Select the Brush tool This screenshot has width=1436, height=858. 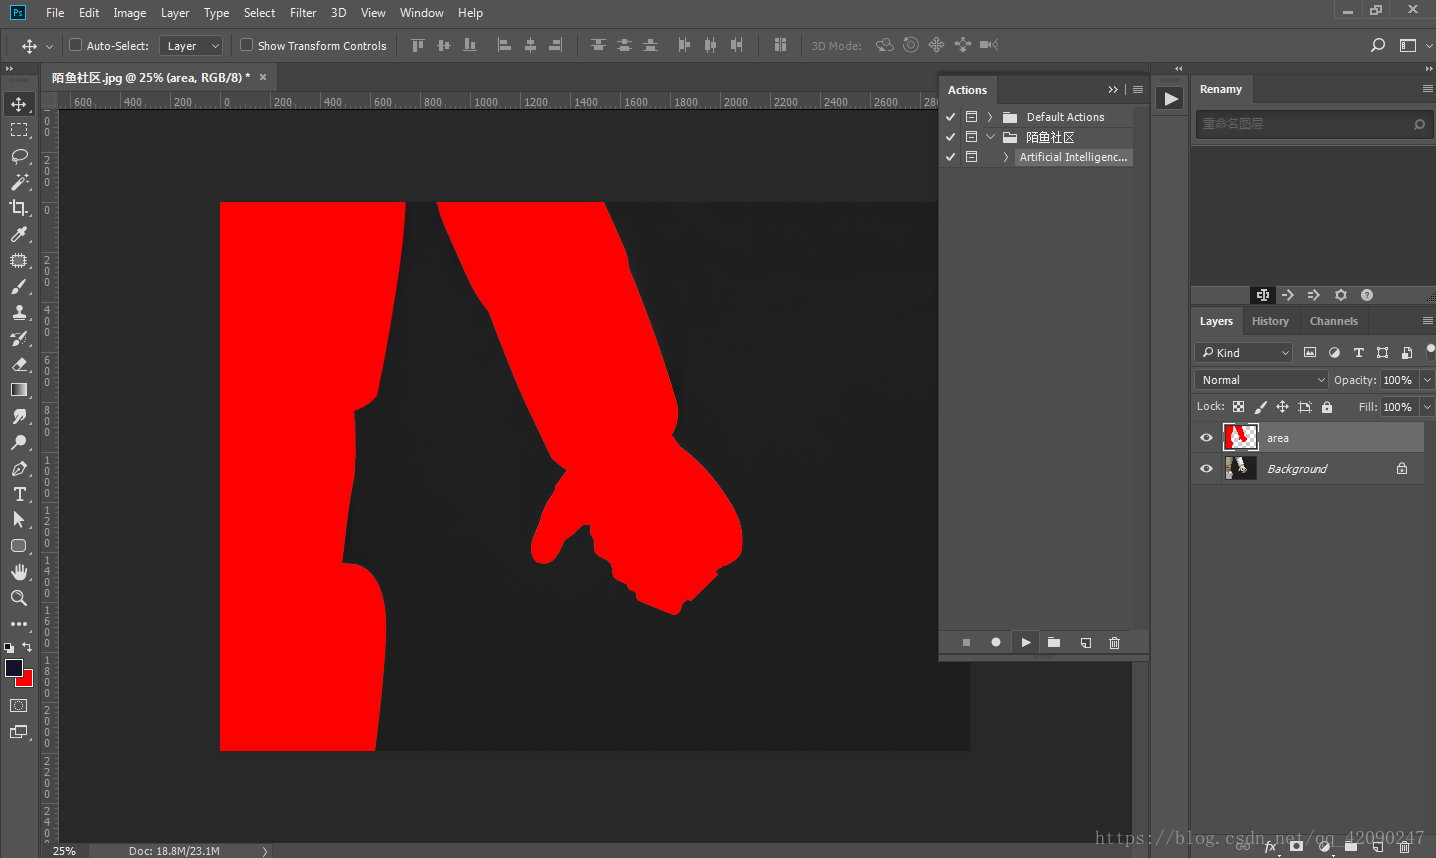[x=19, y=286]
